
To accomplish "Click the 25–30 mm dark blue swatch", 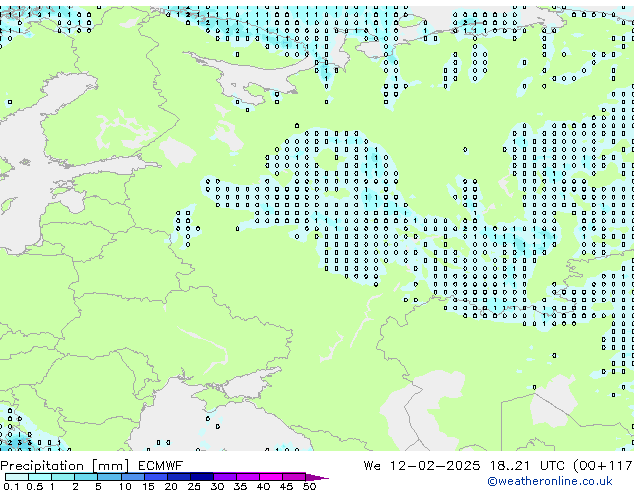I will pos(201,477).
